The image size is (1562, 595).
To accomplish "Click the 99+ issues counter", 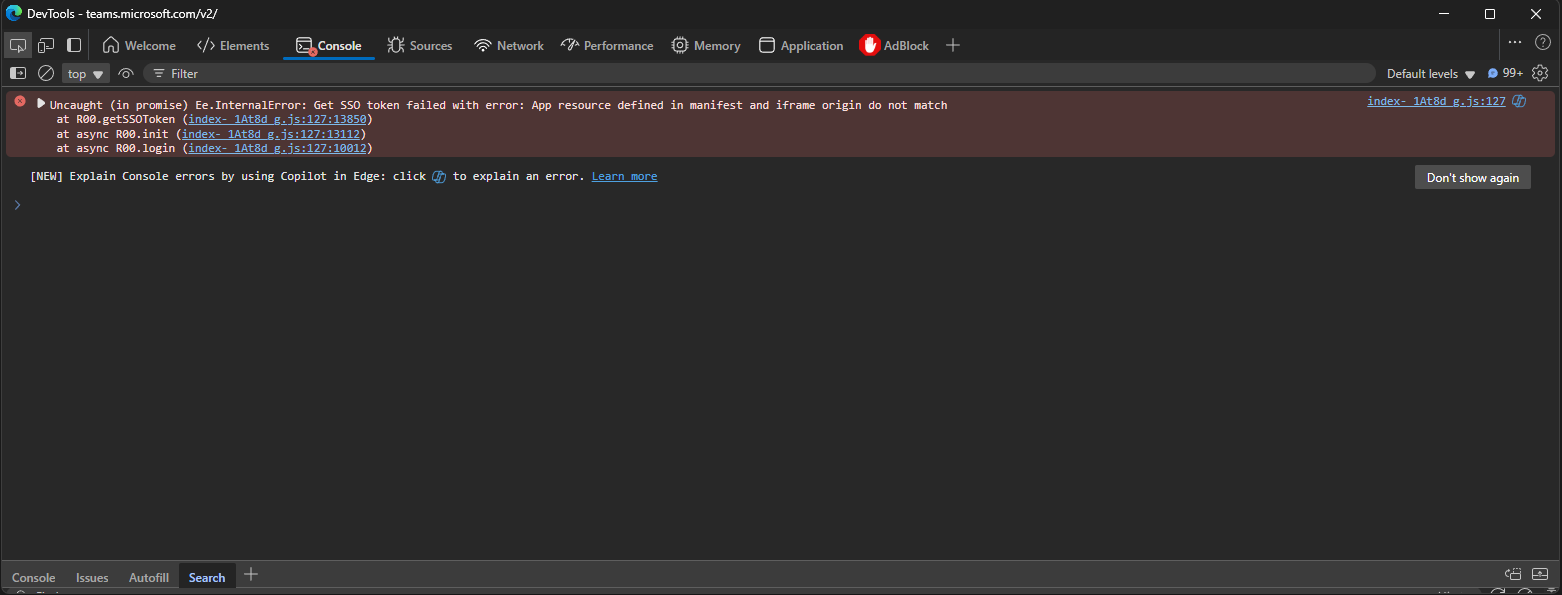I will pyautogui.click(x=1505, y=73).
